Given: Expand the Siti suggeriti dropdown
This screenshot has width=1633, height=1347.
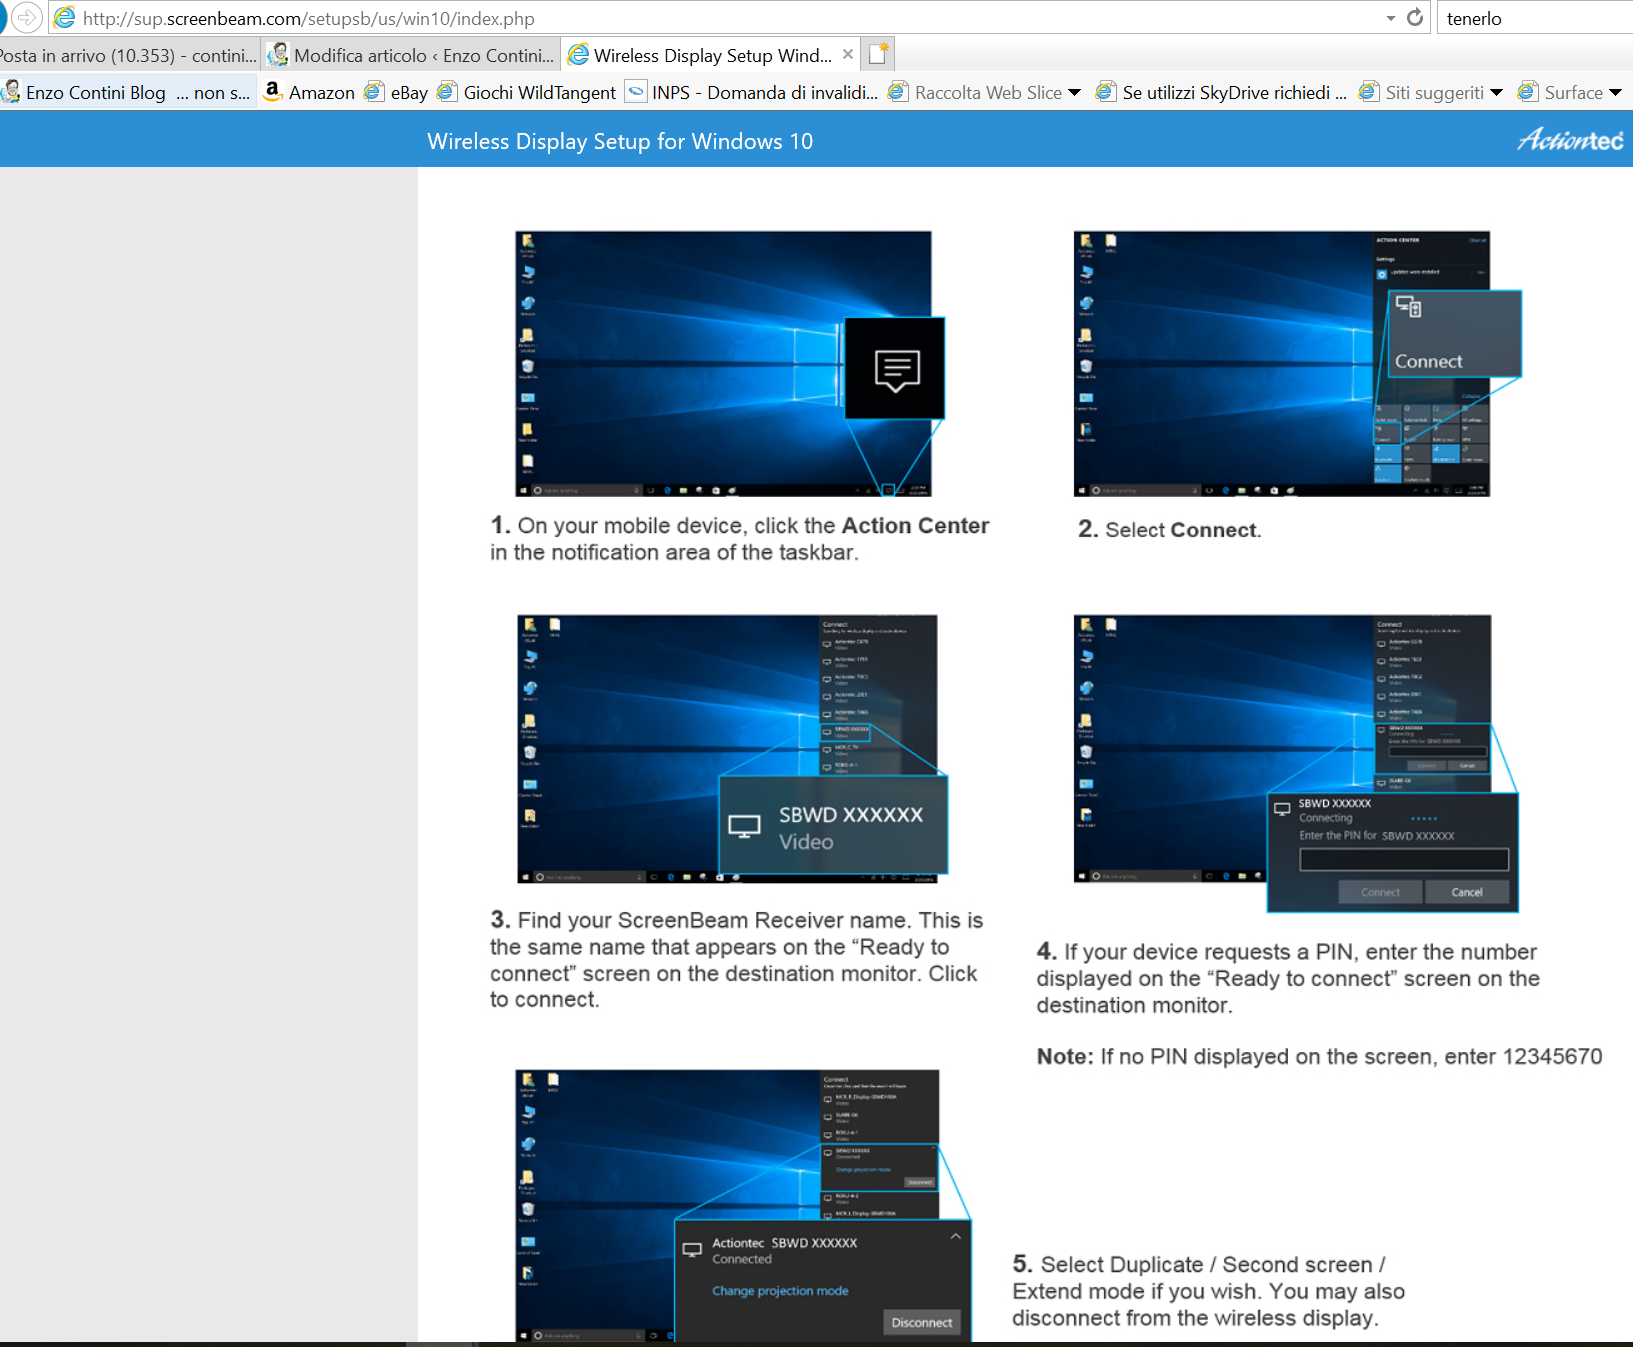Looking at the screenshot, I should 1497,93.
